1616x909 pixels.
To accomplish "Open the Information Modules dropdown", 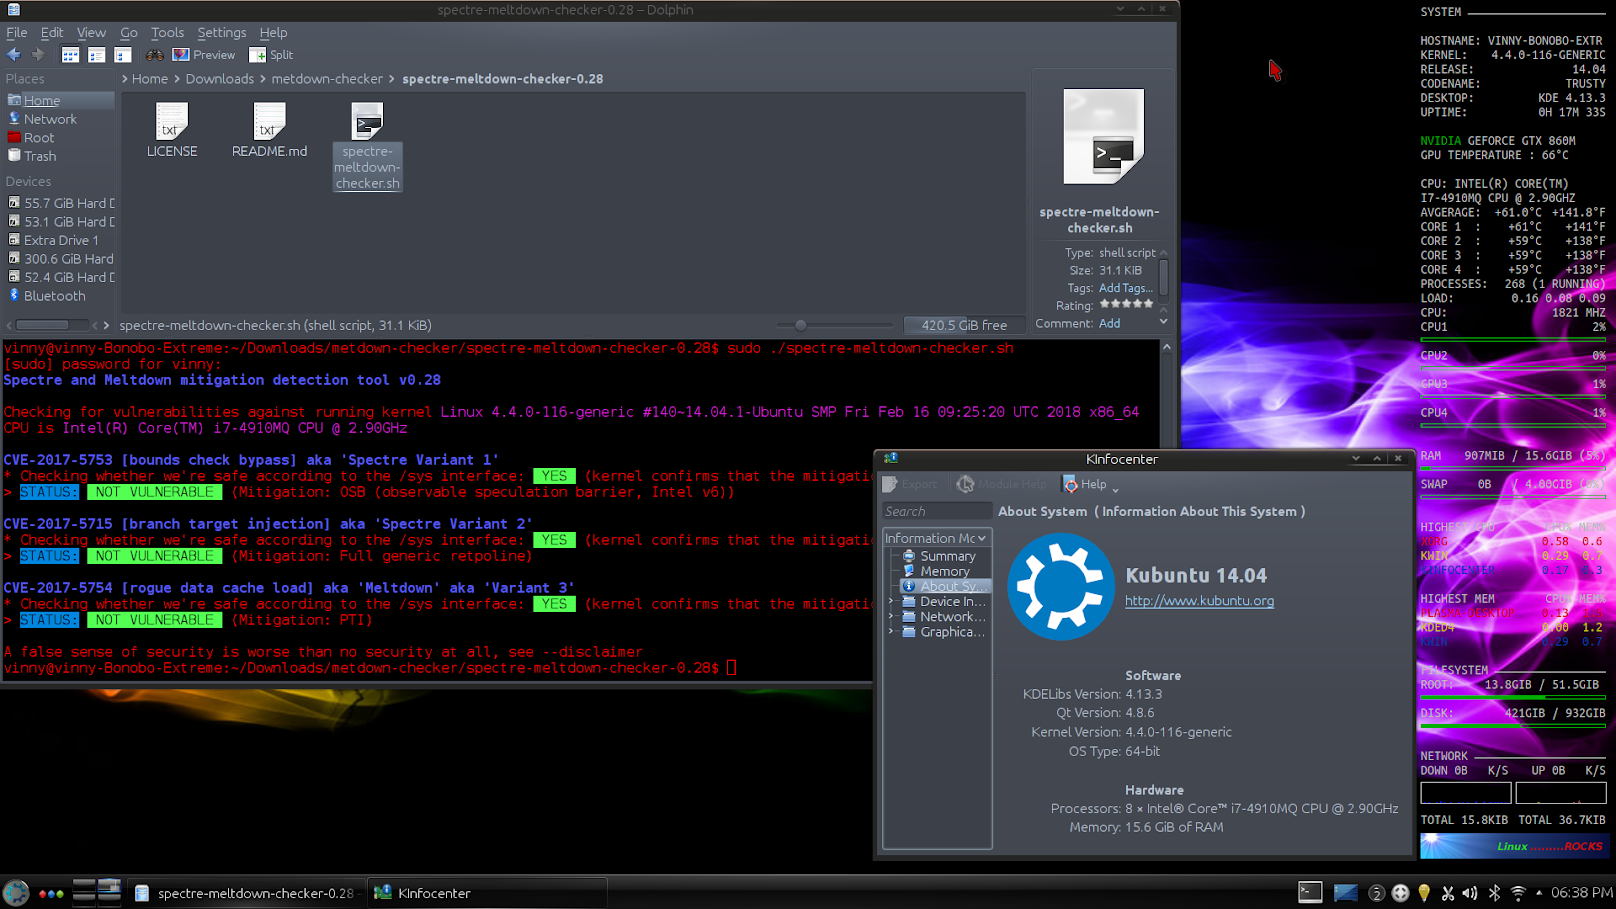I will pyautogui.click(x=936, y=538).
